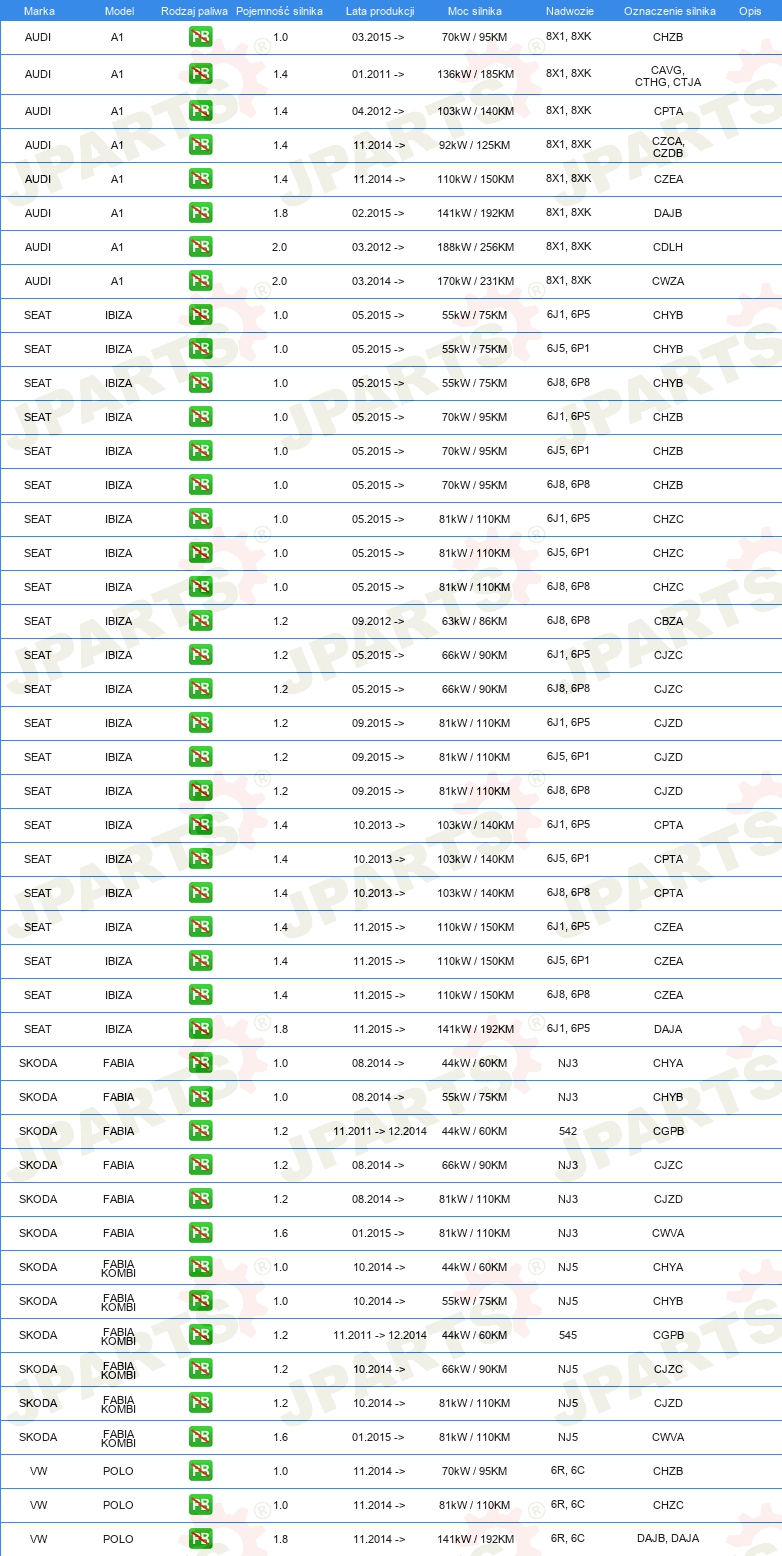Click fuel icon in Audi A1 136kW / 185KM row
Viewport: 782px width, 1556px height.
200,74
